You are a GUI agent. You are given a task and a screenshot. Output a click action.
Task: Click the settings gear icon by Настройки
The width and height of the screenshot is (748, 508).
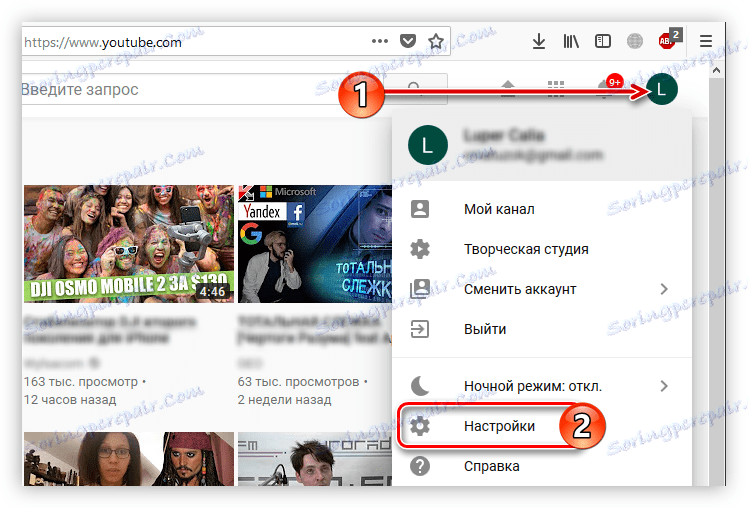point(420,426)
